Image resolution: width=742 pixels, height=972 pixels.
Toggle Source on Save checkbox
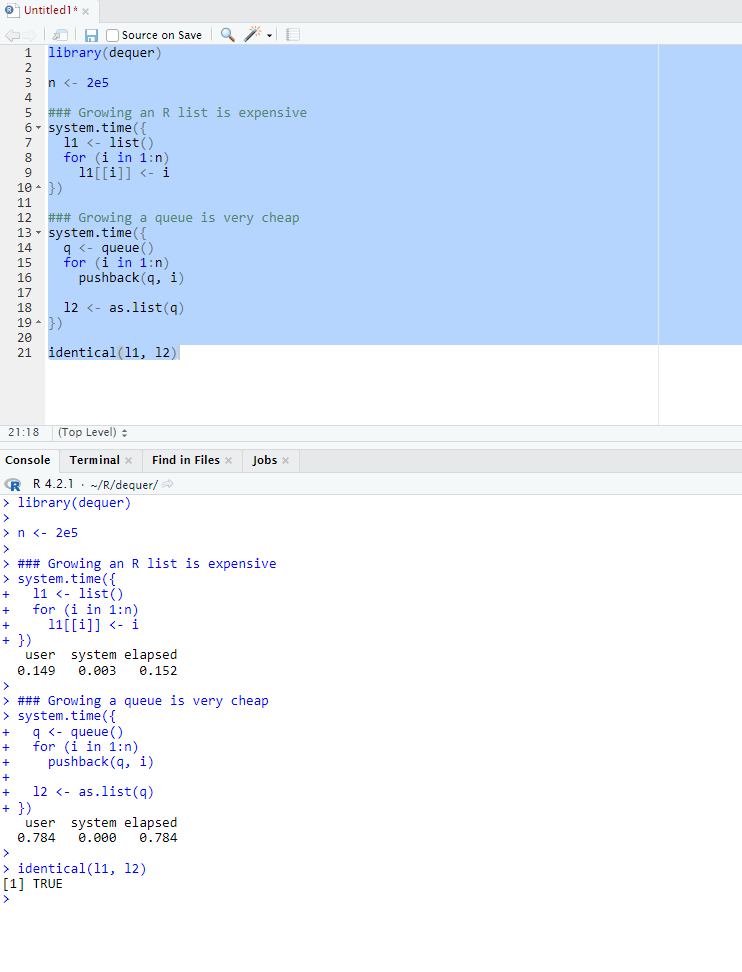112,35
